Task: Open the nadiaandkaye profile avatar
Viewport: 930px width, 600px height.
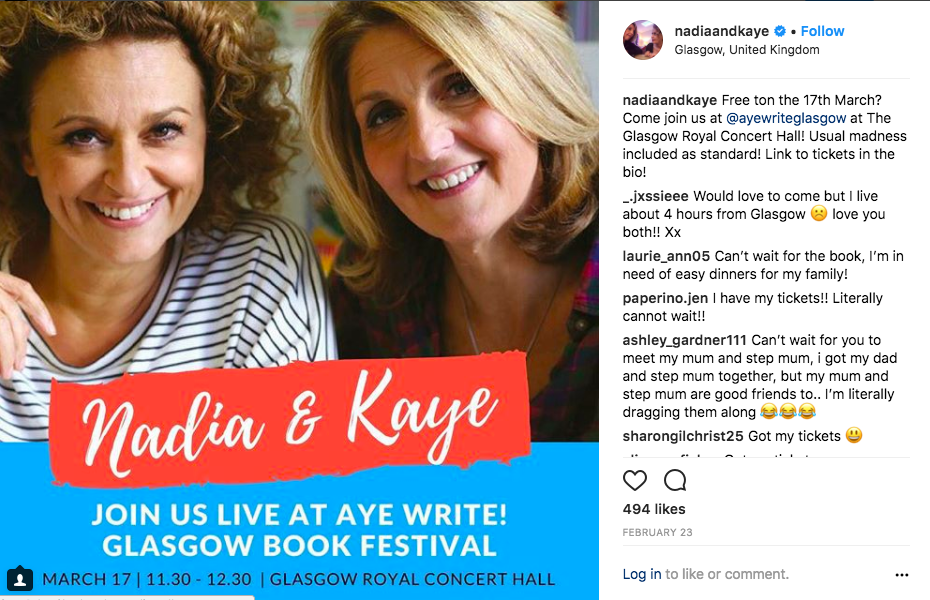Action: pos(643,40)
